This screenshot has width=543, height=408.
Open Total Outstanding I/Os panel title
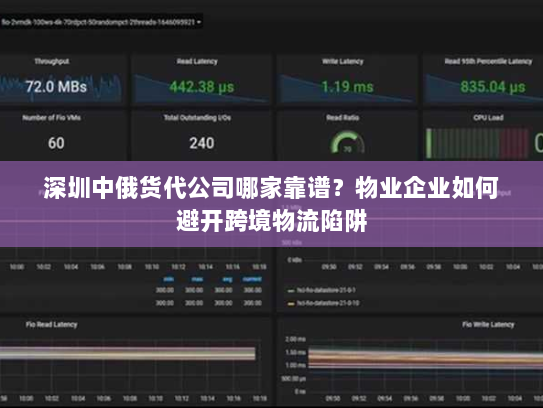197,118
